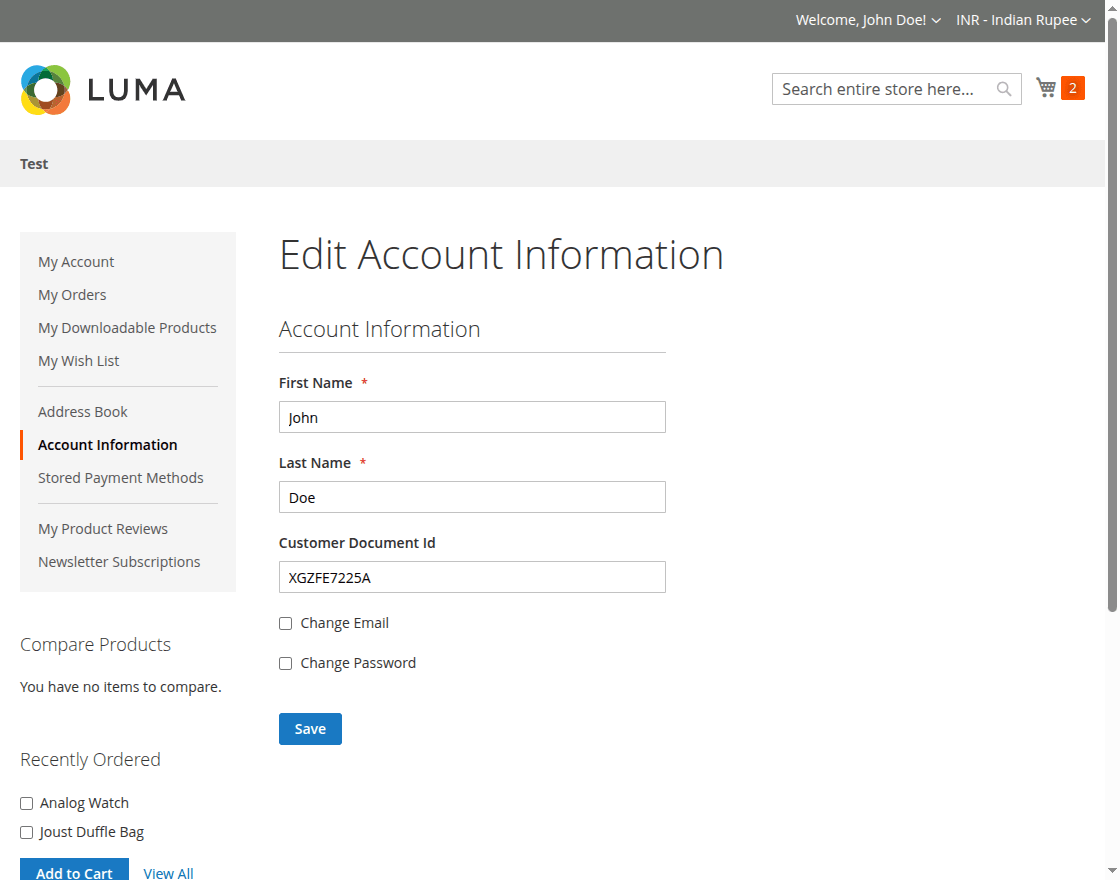The width and height of the screenshot is (1120, 880).
Task: Focus the Customer Document Id field
Action: tap(472, 577)
